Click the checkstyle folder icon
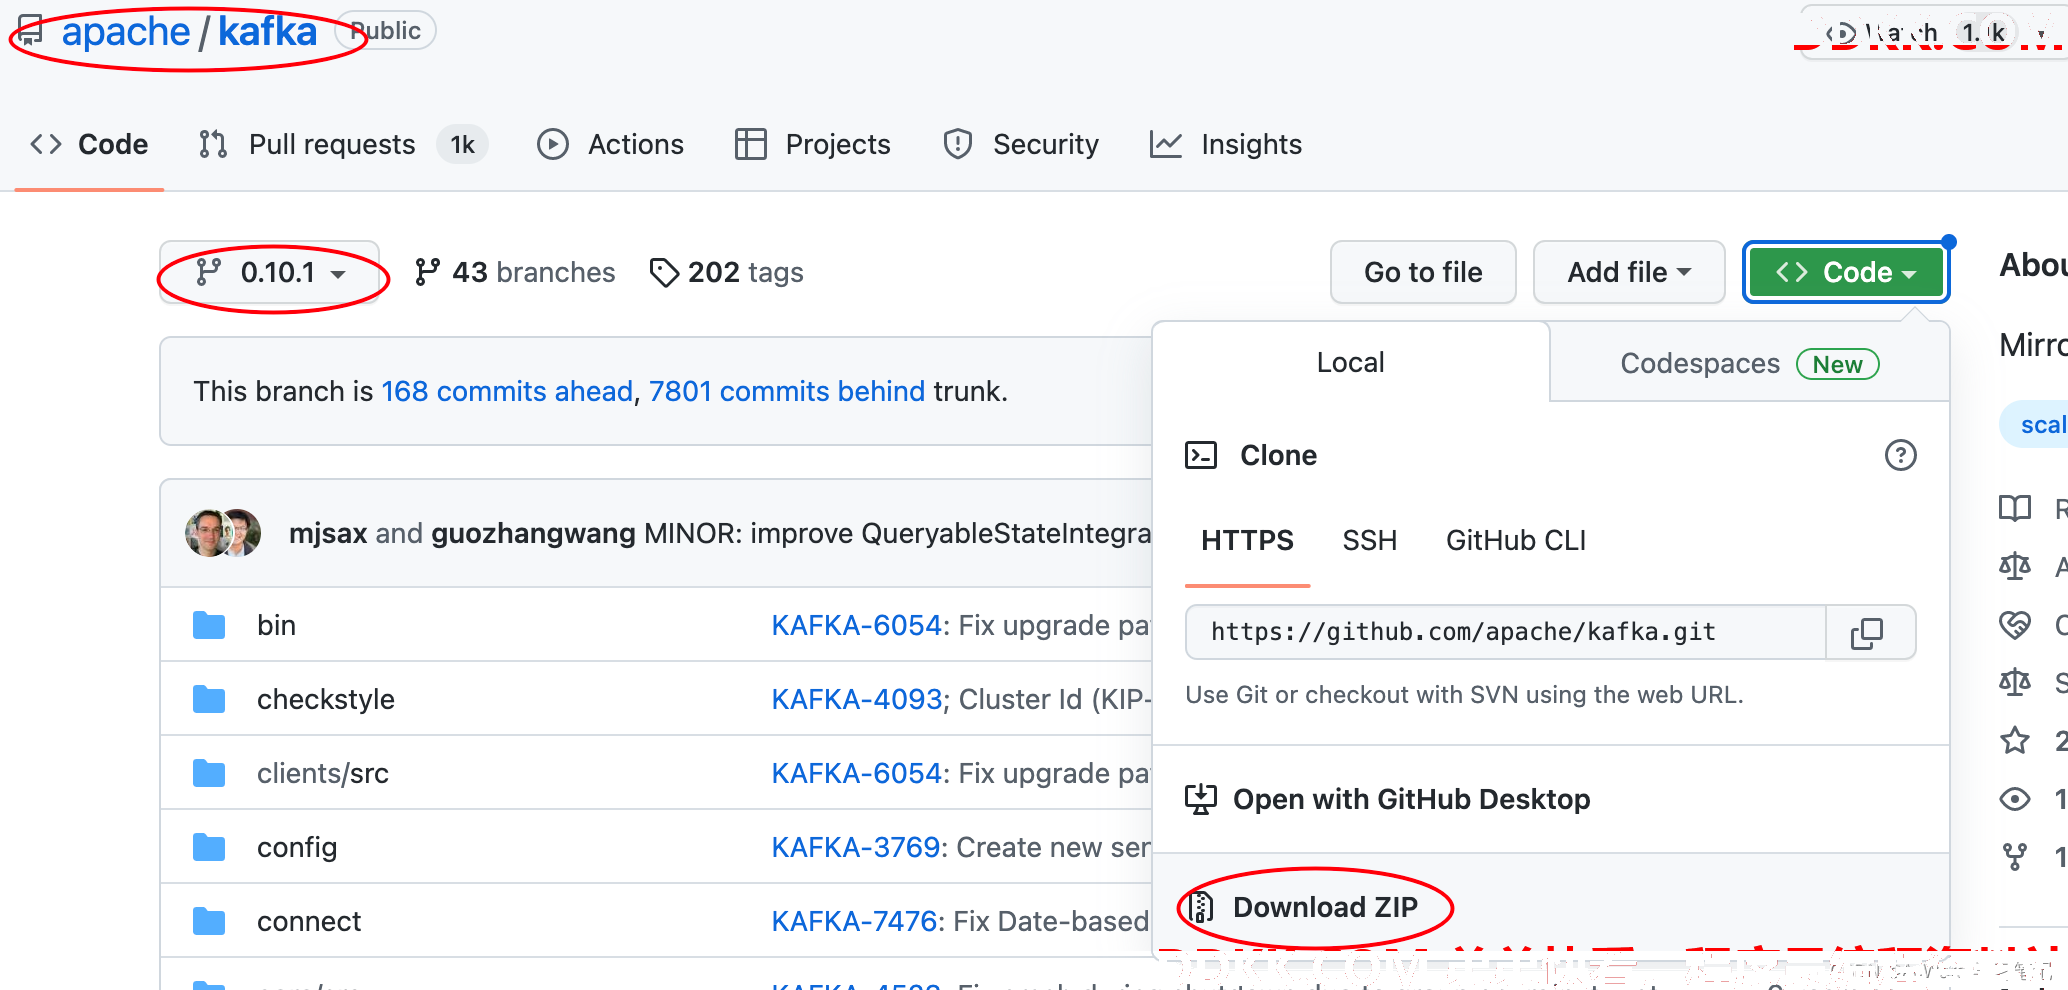The image size is (2068, 990). tap(209, 699)
